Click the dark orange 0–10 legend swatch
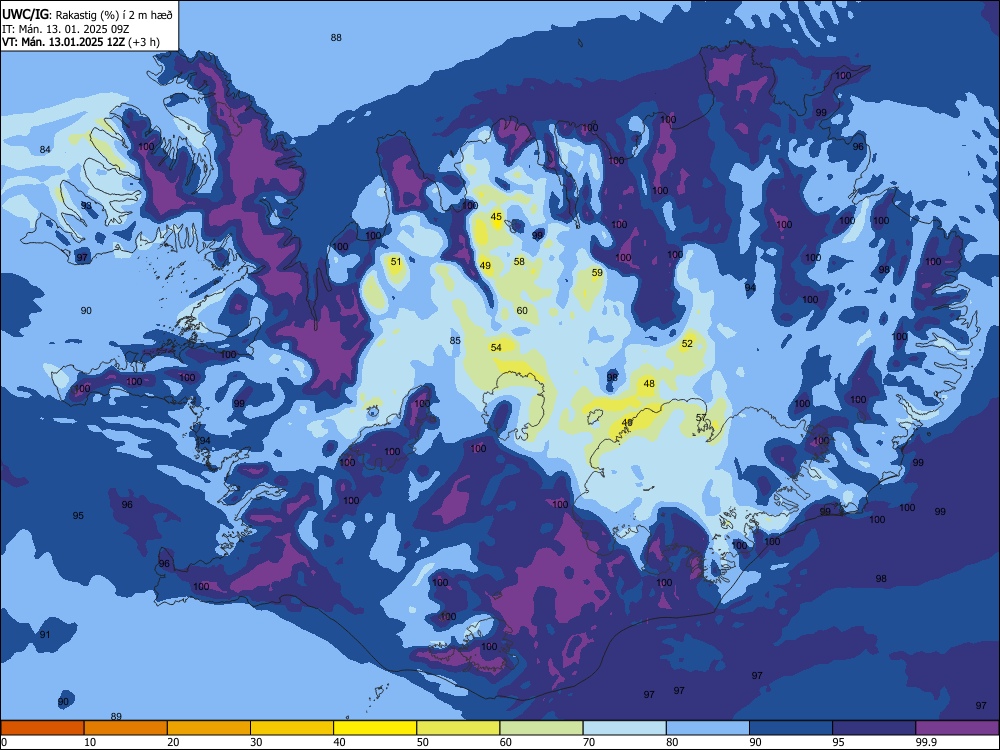1000x750 pixels. (x=42, y=728)
